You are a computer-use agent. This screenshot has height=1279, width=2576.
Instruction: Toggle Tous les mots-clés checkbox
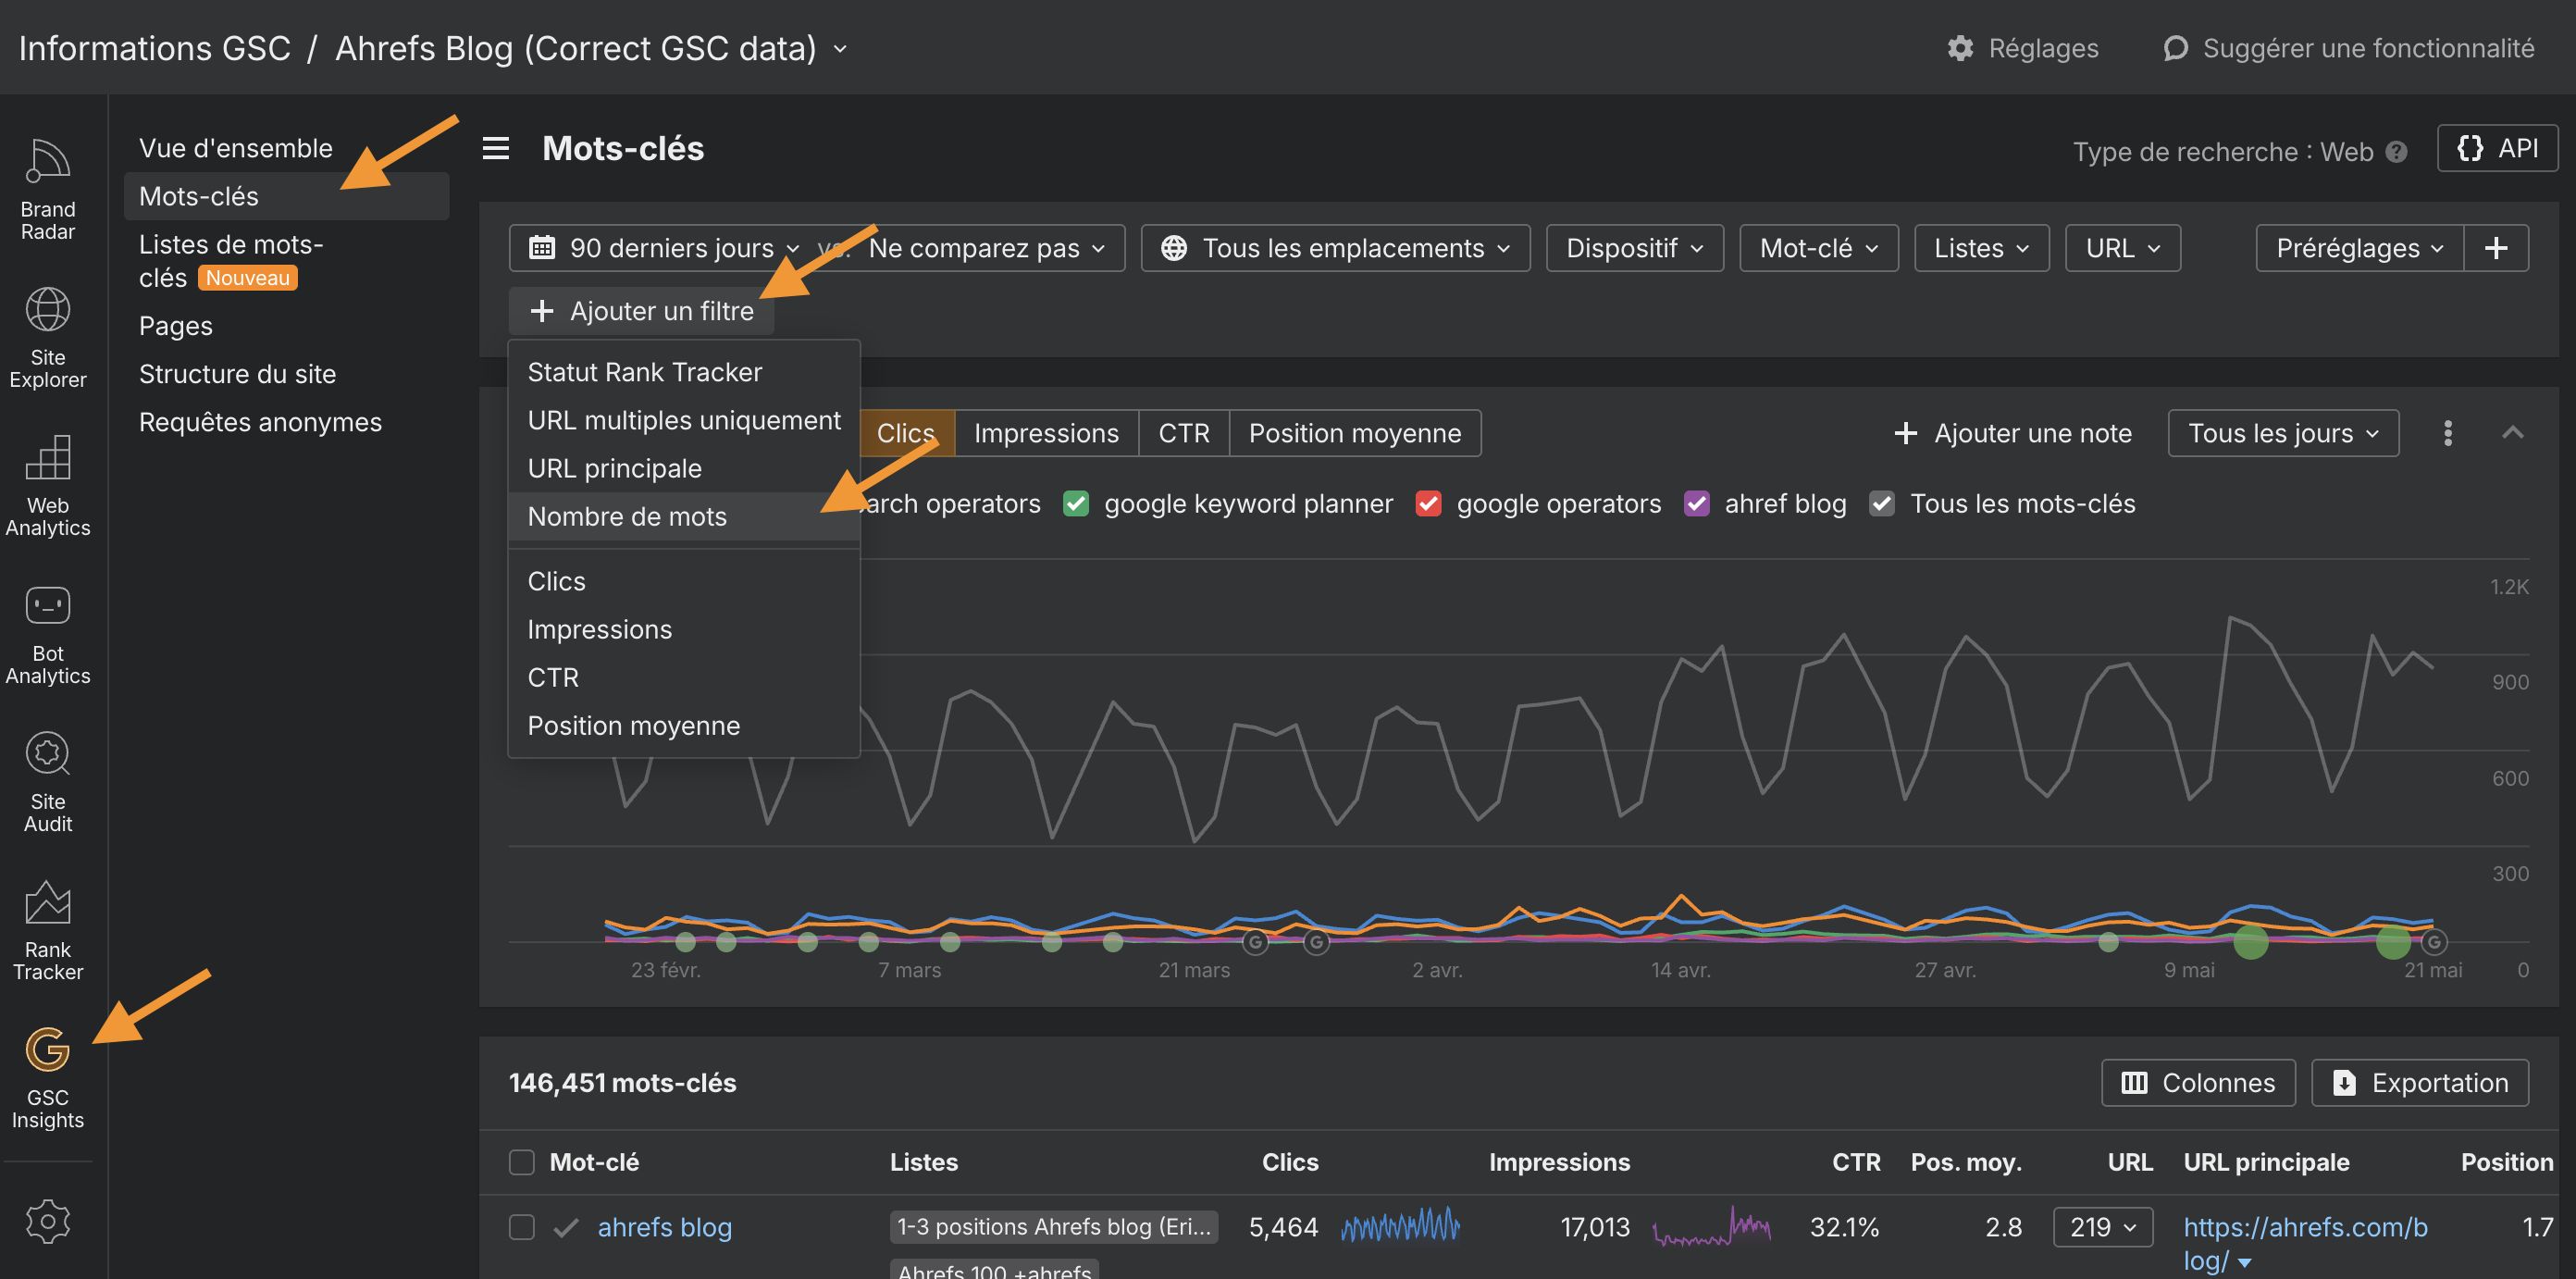coord(1882,503)
